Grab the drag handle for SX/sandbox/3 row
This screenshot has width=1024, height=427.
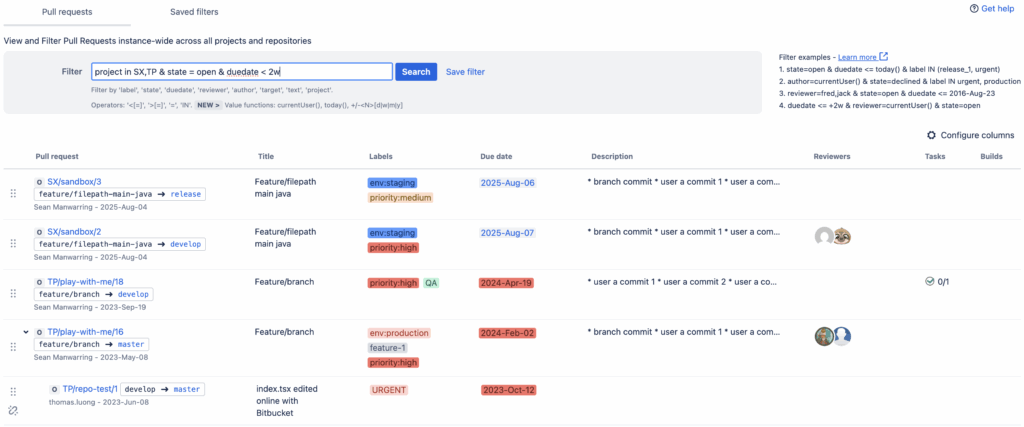(x=13, y=193)
